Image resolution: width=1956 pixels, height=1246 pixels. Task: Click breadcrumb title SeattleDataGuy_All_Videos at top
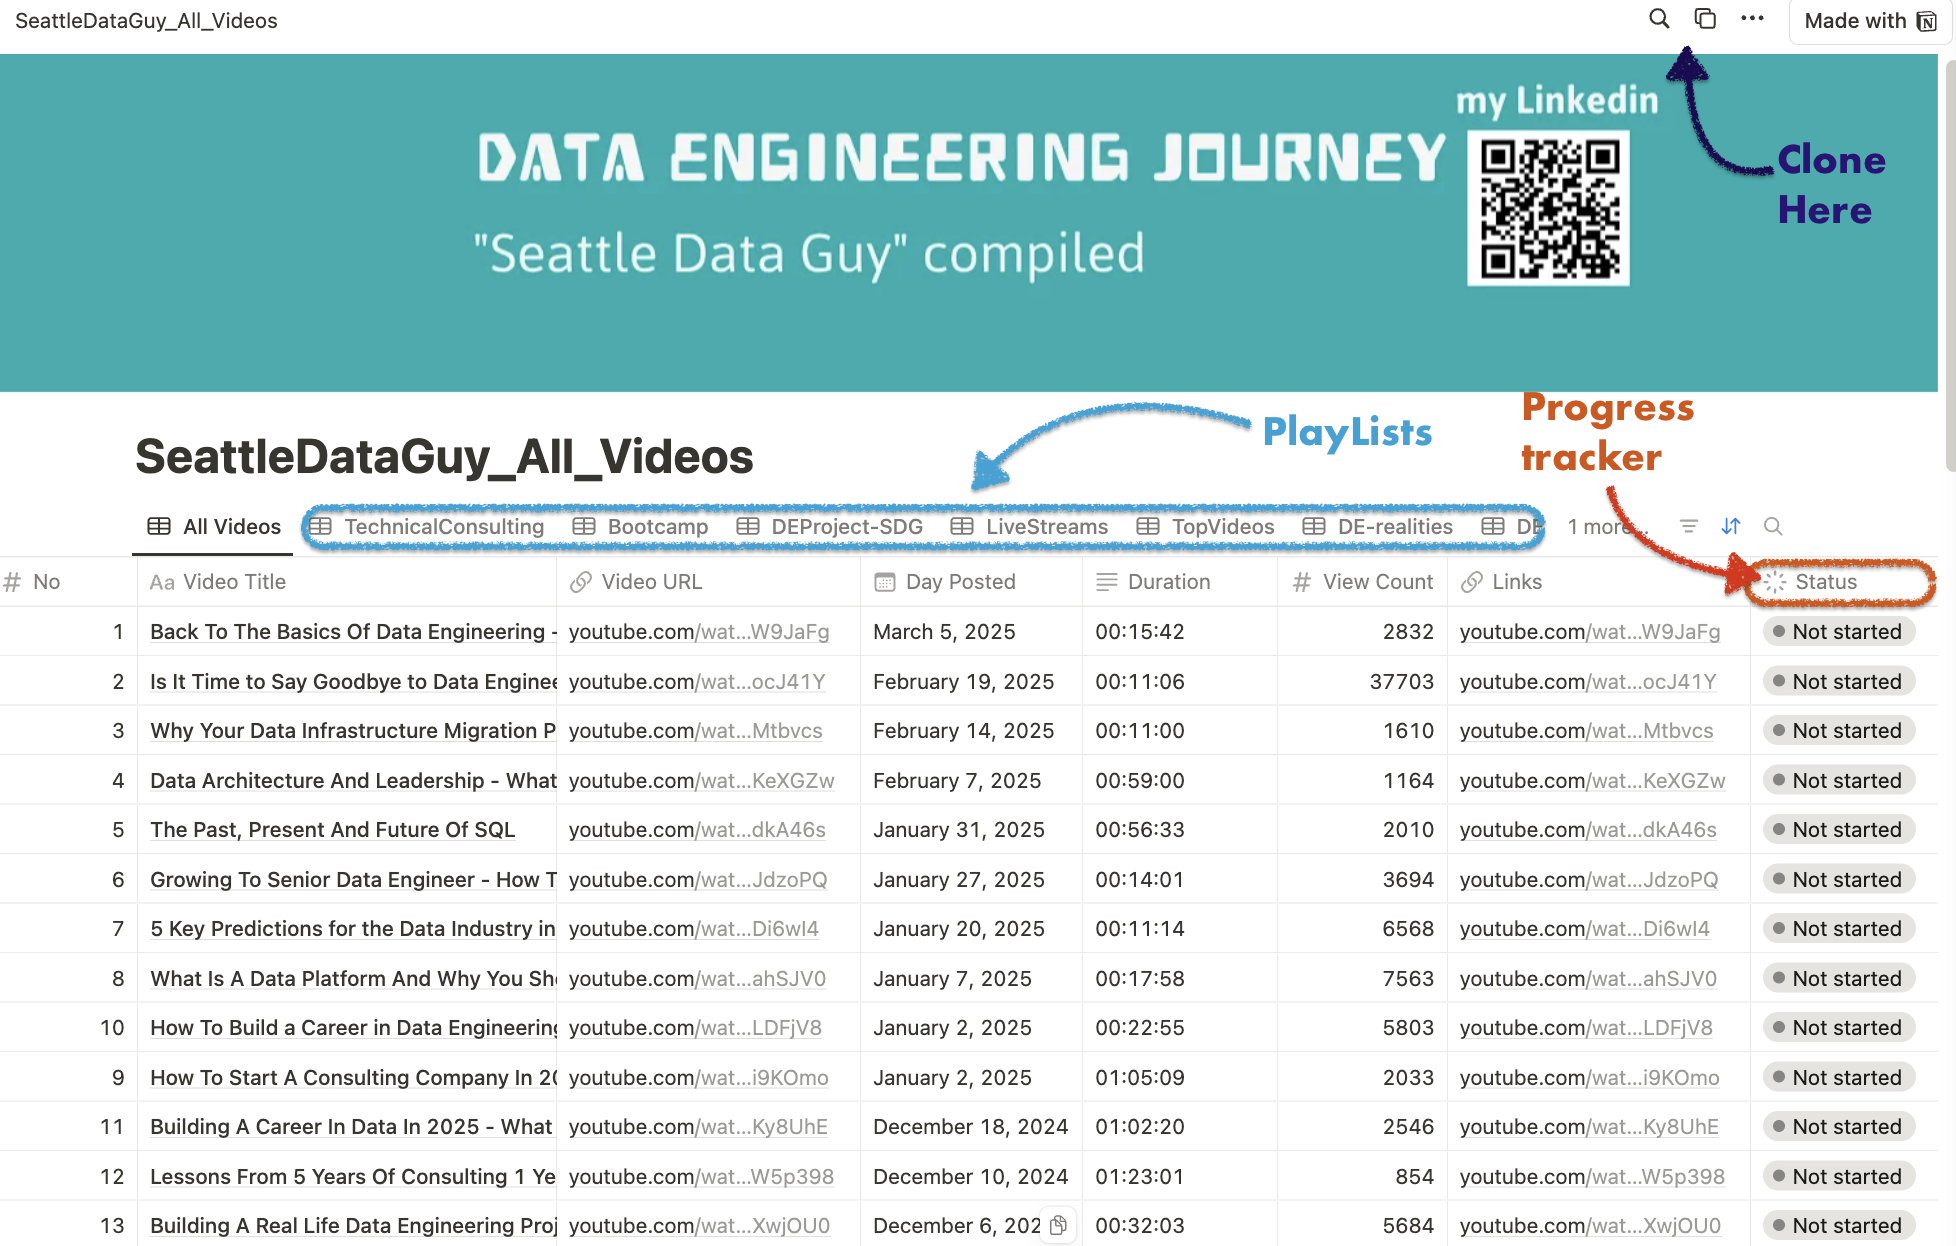(x=146, y=21)
